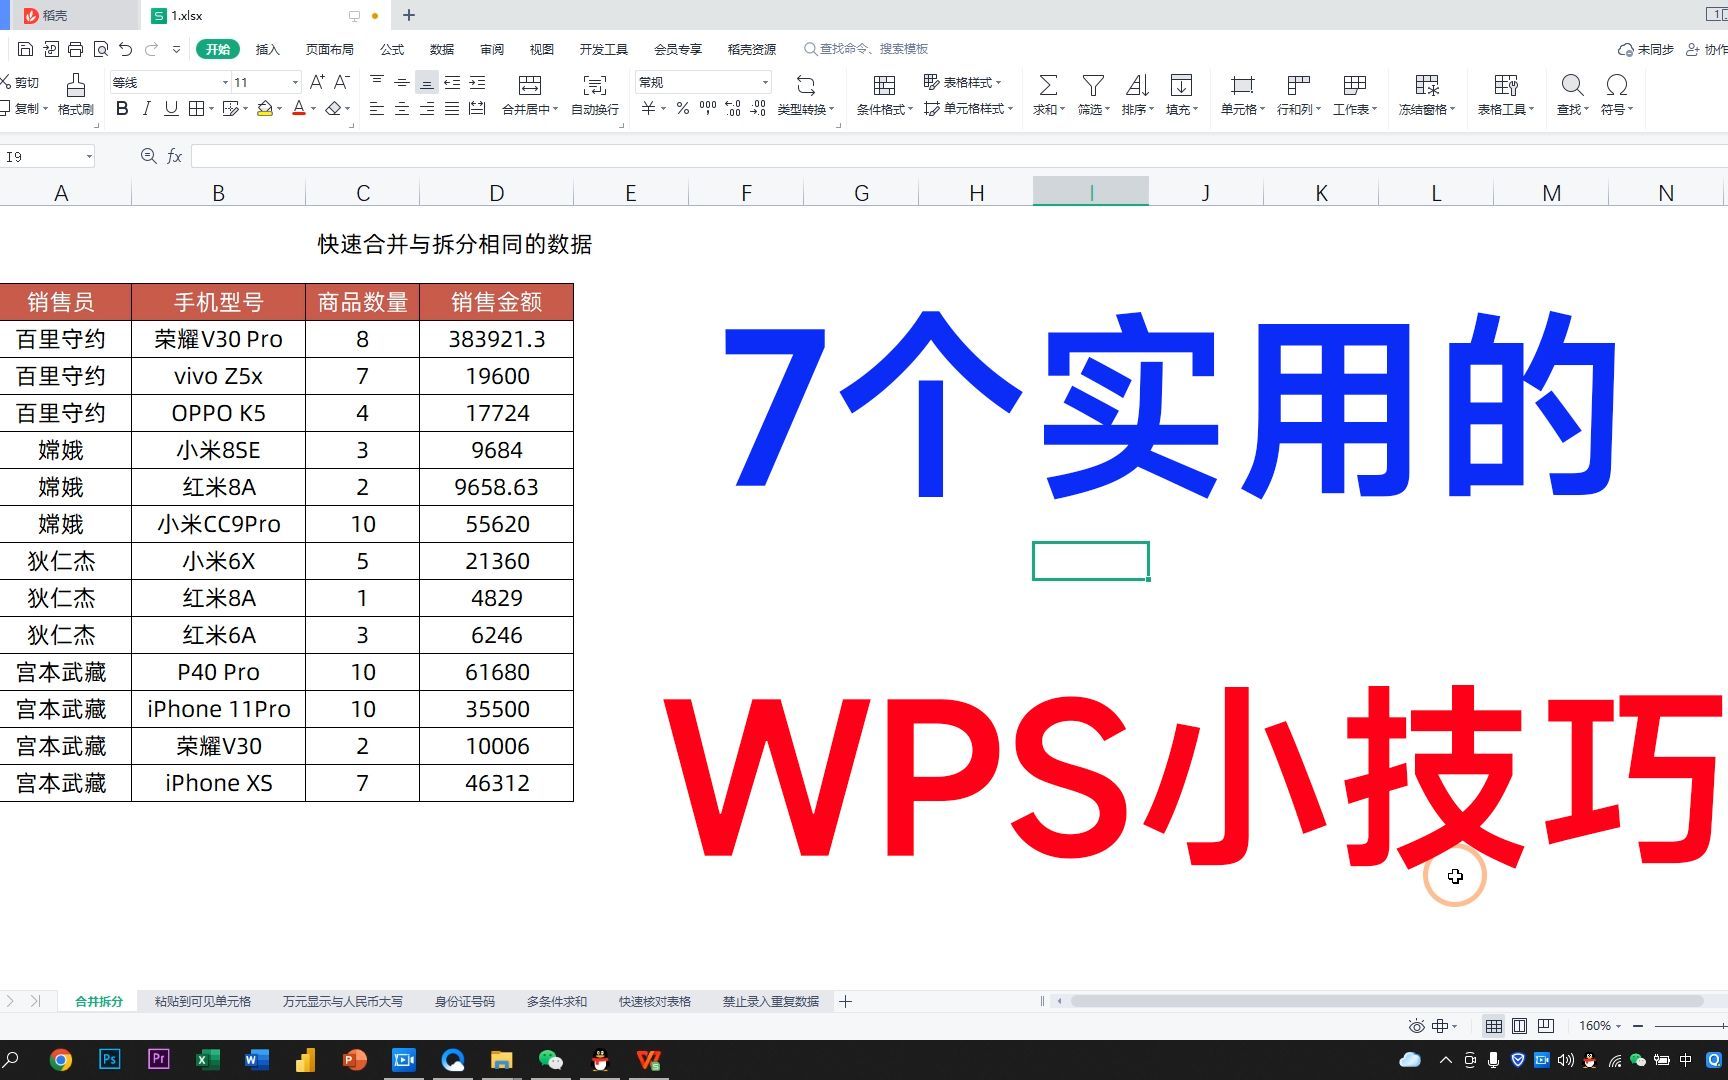
Task: Open the 插入 (Insert) ribbon tab
Action: click(267, 49)
